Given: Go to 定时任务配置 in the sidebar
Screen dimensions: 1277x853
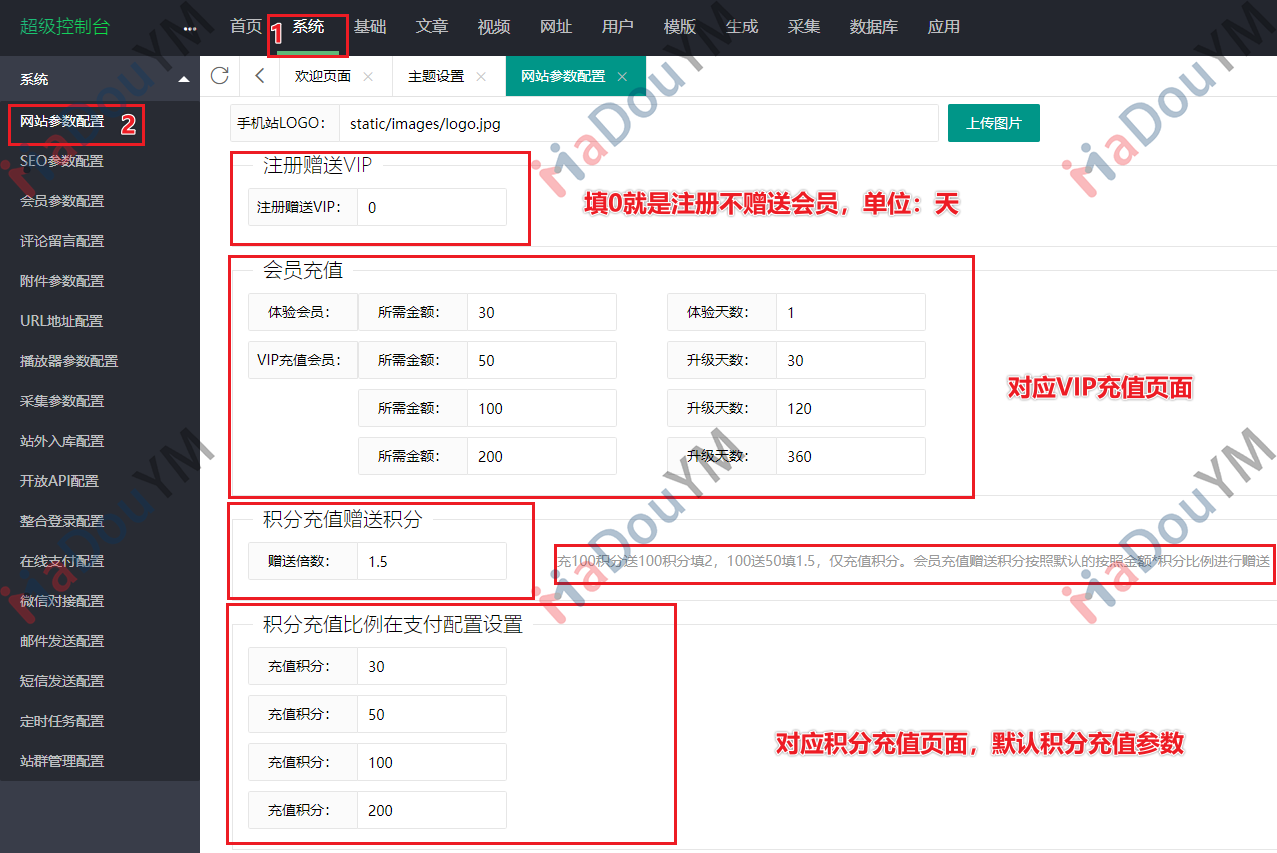Looking at the screenshot, I should click(62, 721).
